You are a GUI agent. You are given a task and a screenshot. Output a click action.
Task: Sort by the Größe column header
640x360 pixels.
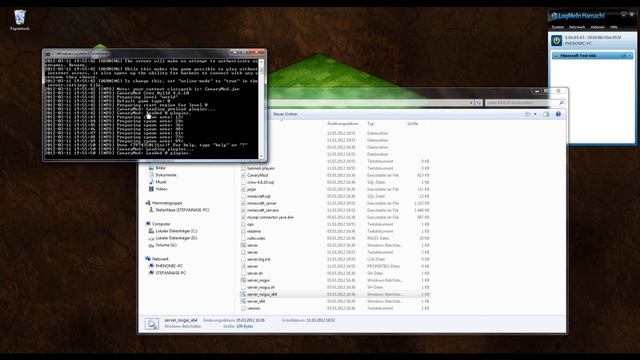[x=412, y=123]
